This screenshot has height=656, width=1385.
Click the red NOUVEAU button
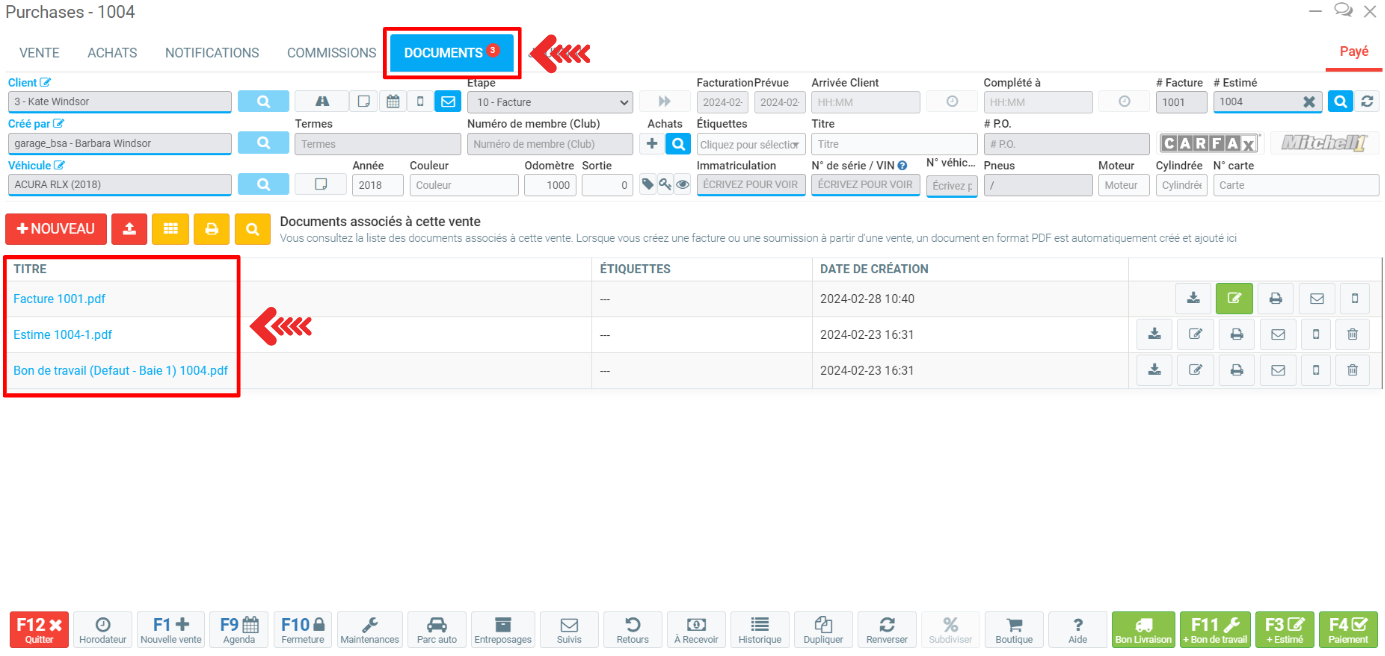point(56,229)
